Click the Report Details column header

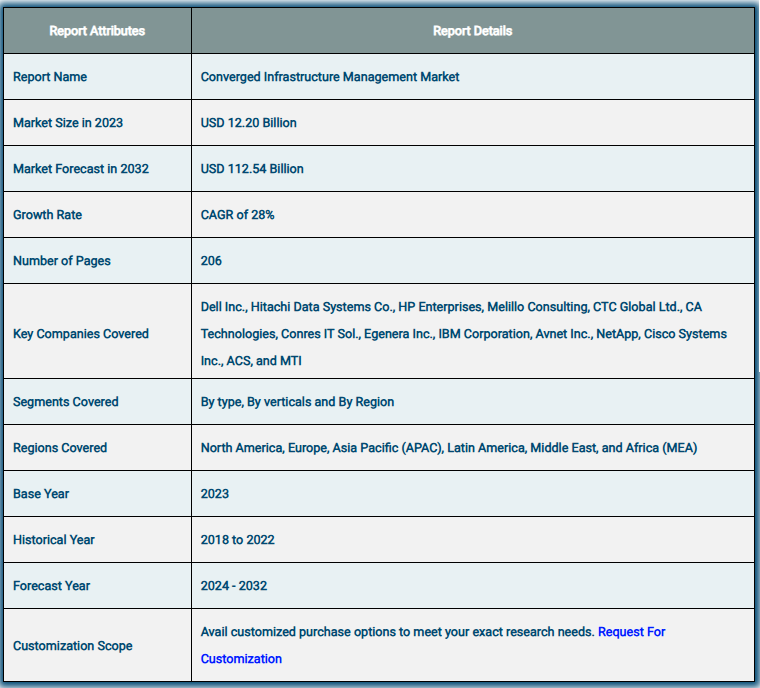click(473, 31)
